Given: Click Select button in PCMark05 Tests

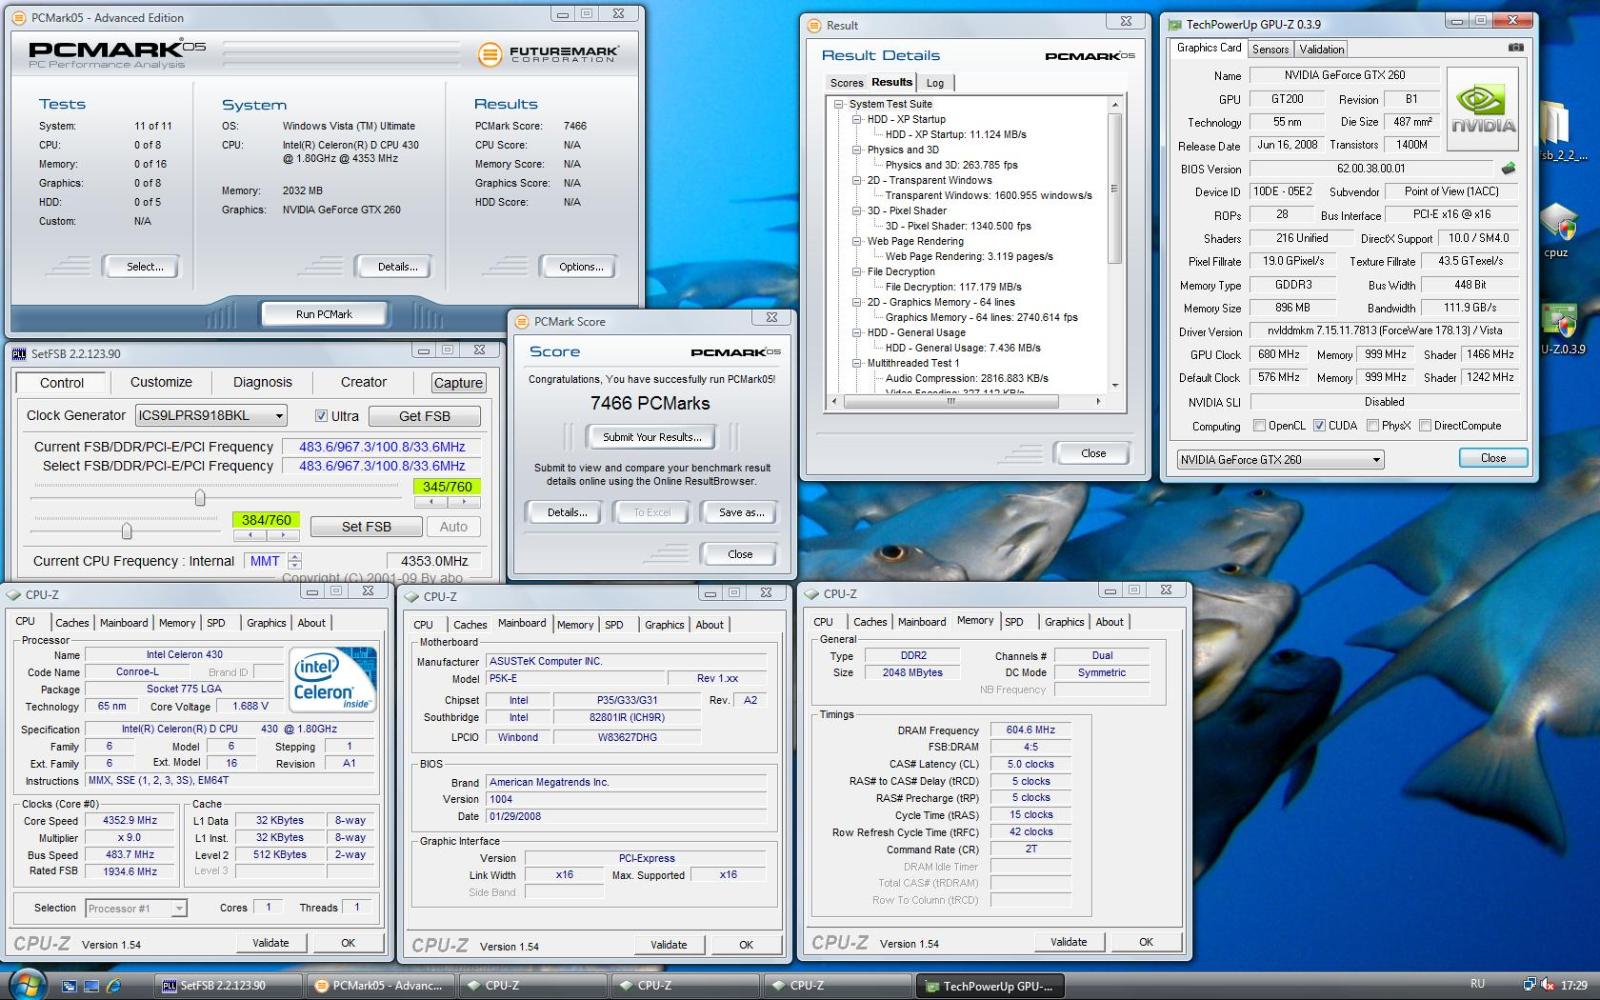Looking at the screenshot, I should 144,267.
